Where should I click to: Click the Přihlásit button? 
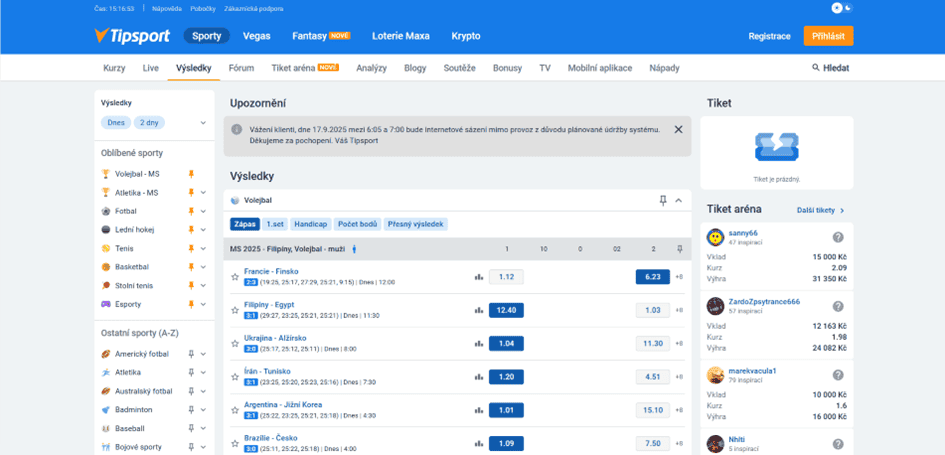click(829, 36)
